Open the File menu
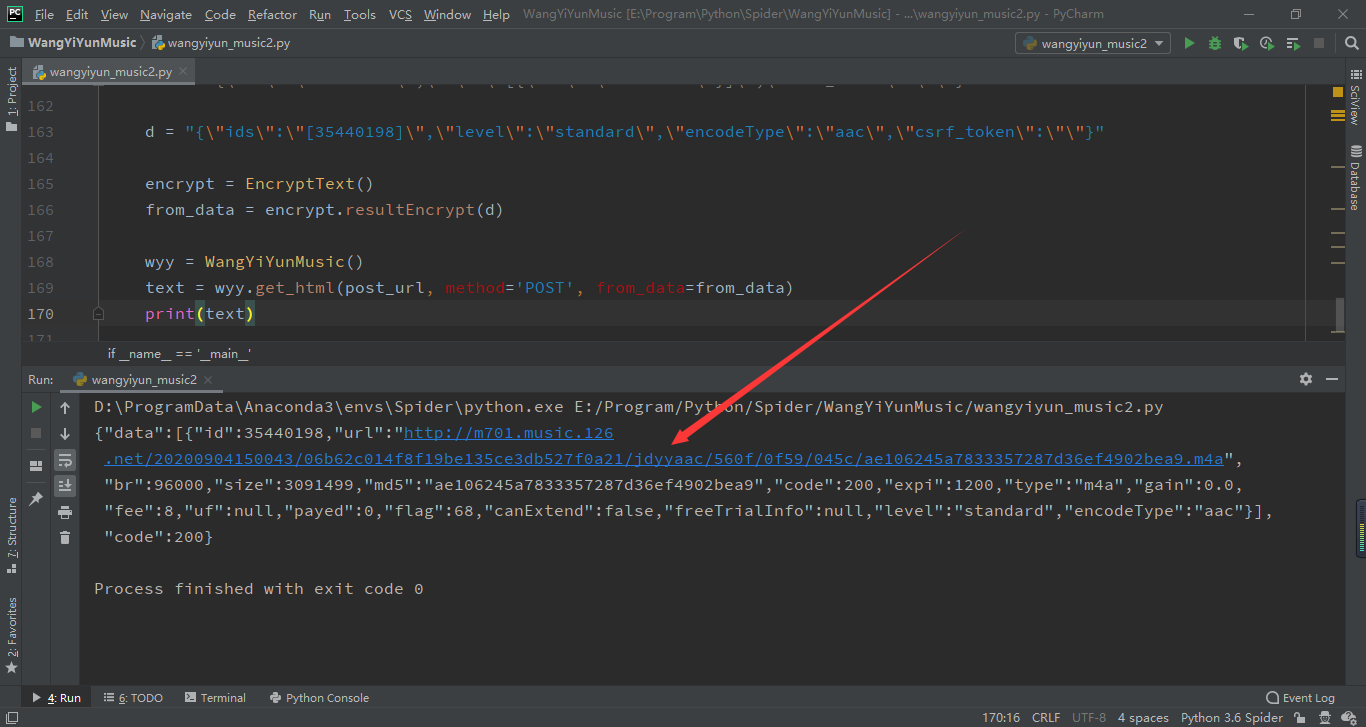 (44, 14)
